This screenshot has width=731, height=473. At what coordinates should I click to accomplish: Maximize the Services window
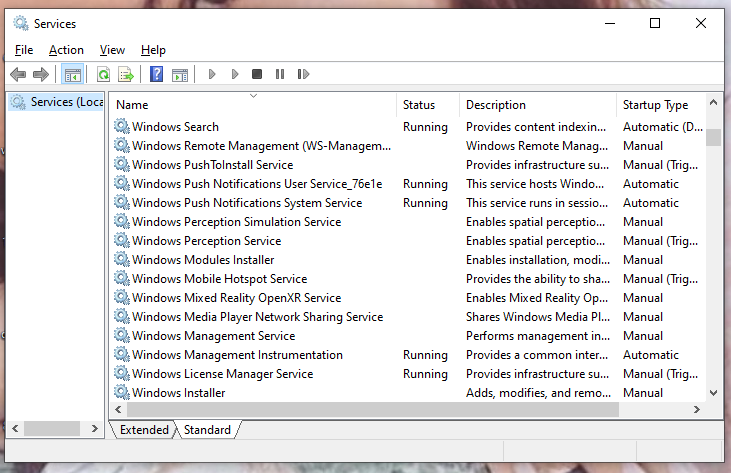(655, 23)
